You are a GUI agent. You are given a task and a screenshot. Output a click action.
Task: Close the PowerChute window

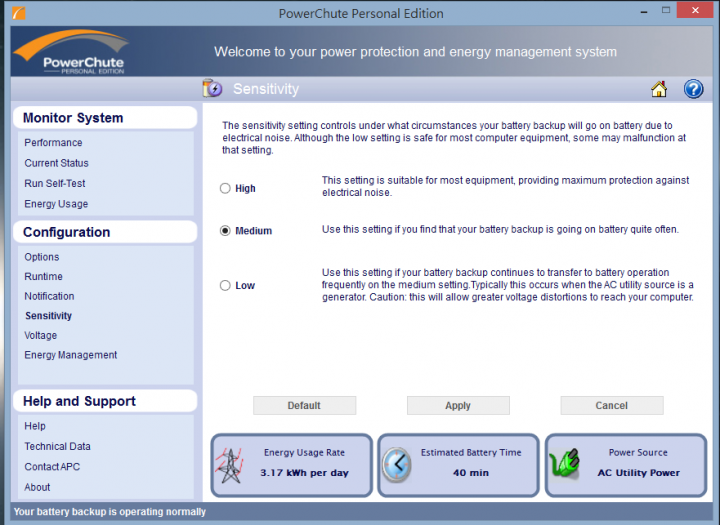click(695, 11)
